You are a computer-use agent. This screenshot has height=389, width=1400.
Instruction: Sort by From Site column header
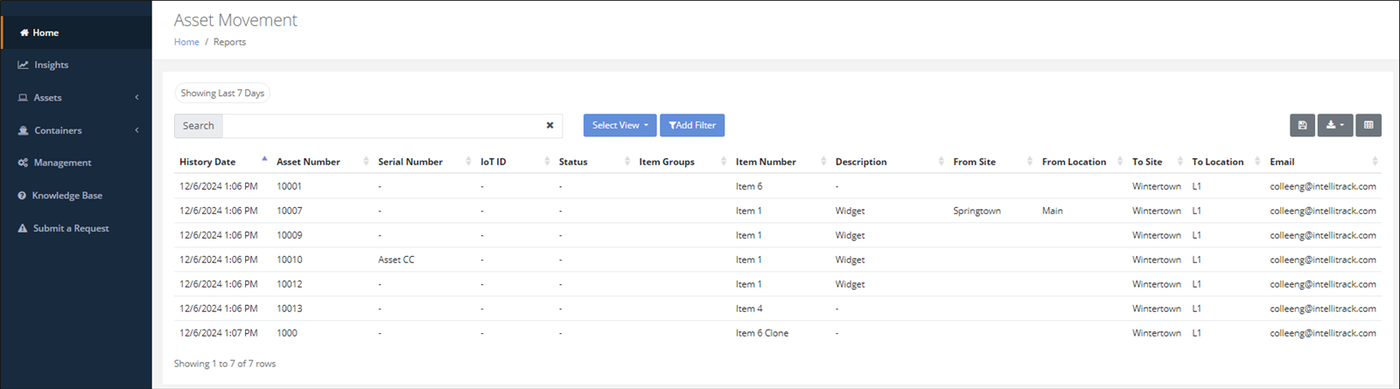pyautogui.click(x=993, y=161)
